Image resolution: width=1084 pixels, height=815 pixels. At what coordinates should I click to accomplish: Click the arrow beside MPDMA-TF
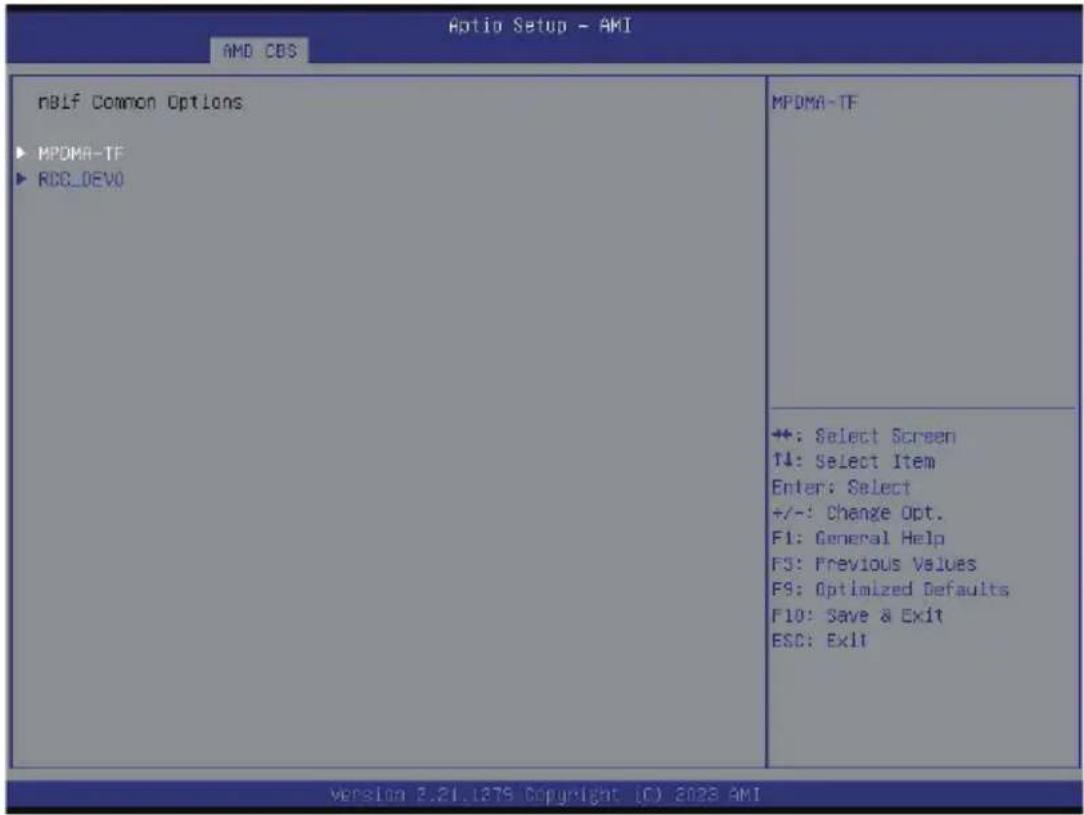coord(21,153)
